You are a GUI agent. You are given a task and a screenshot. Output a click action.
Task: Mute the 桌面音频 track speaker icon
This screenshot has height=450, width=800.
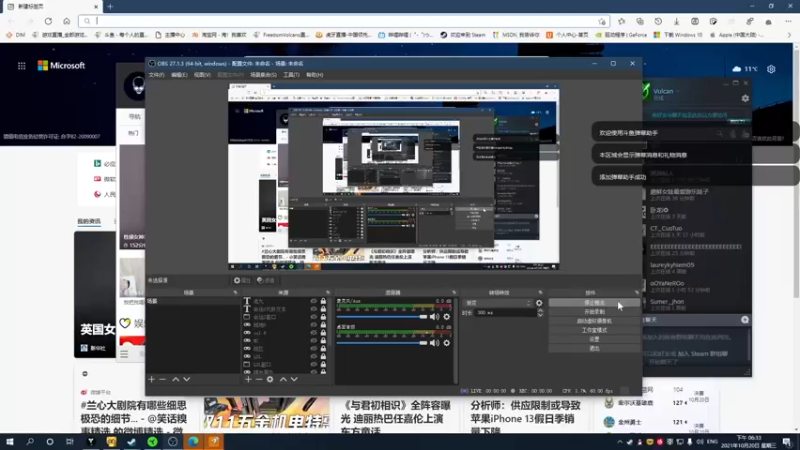[434, 343]
